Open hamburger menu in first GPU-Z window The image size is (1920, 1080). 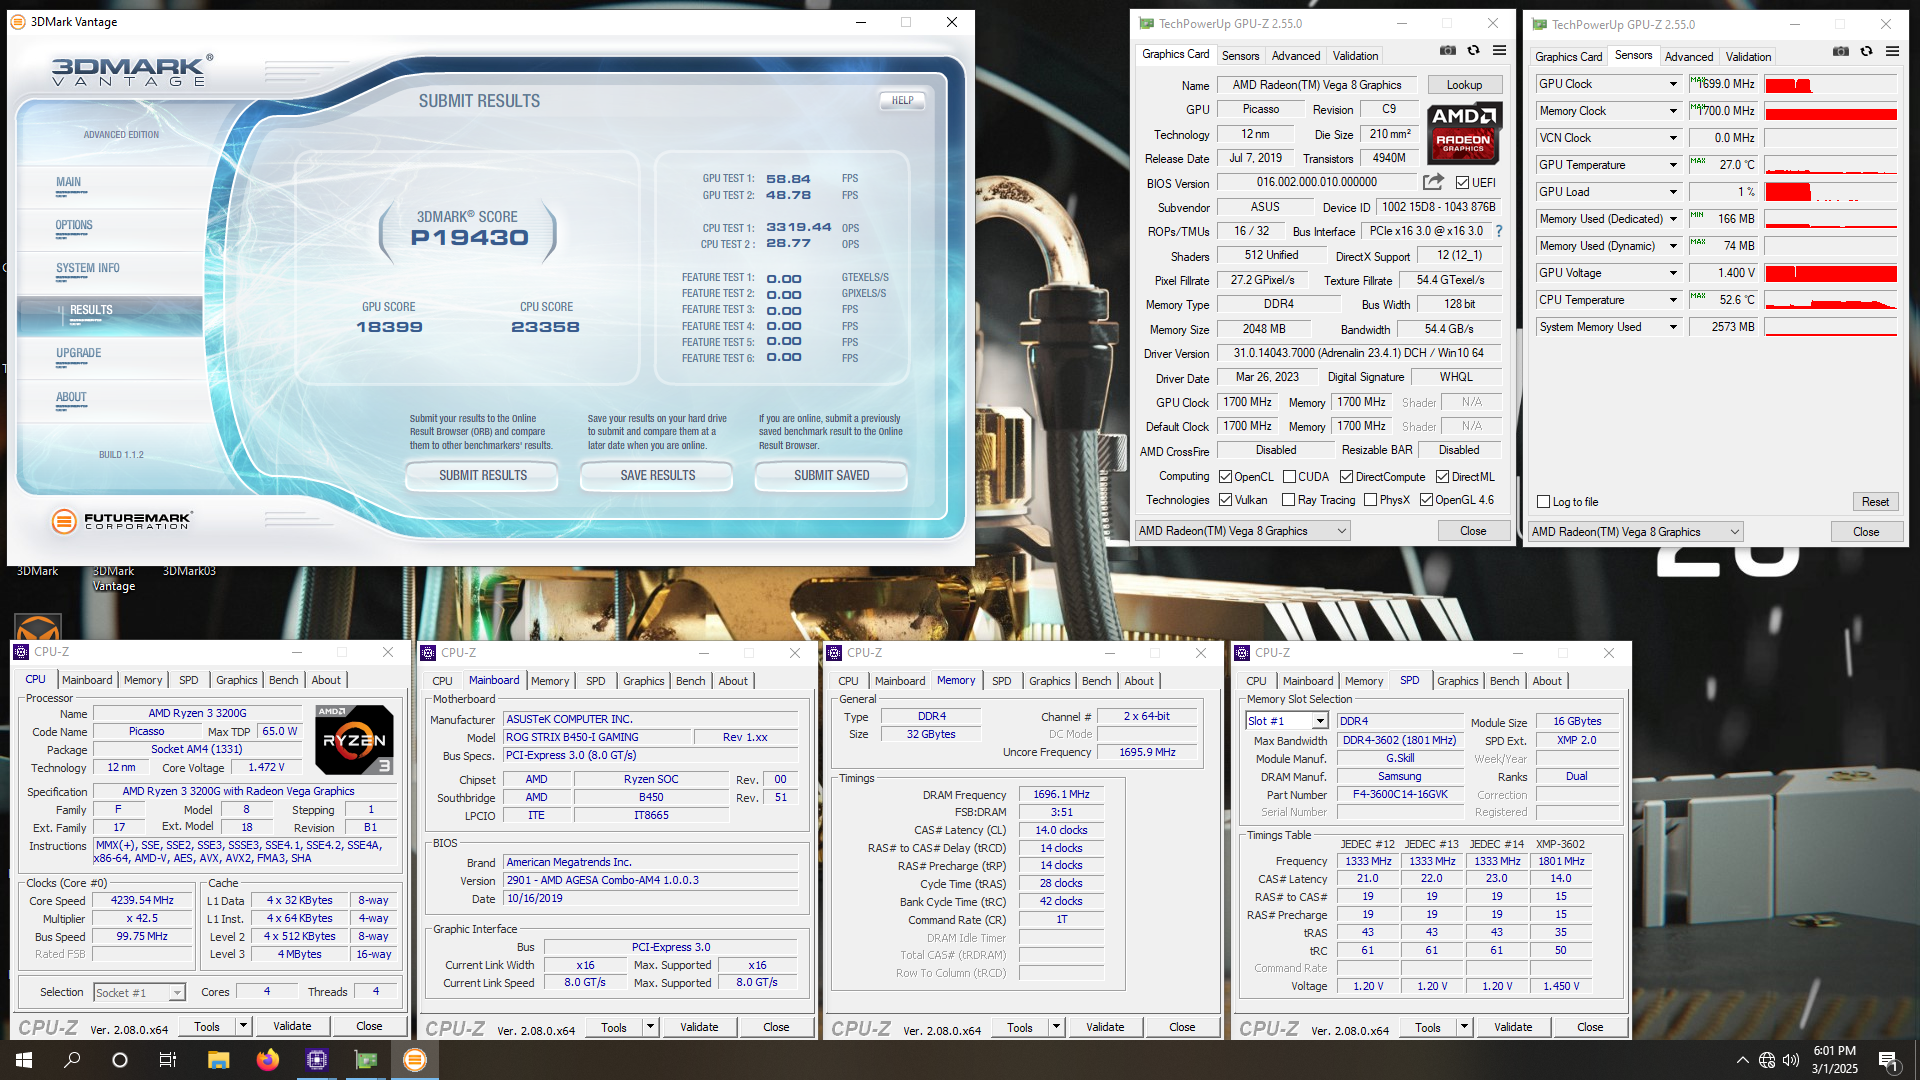[x=1499, y=50]
